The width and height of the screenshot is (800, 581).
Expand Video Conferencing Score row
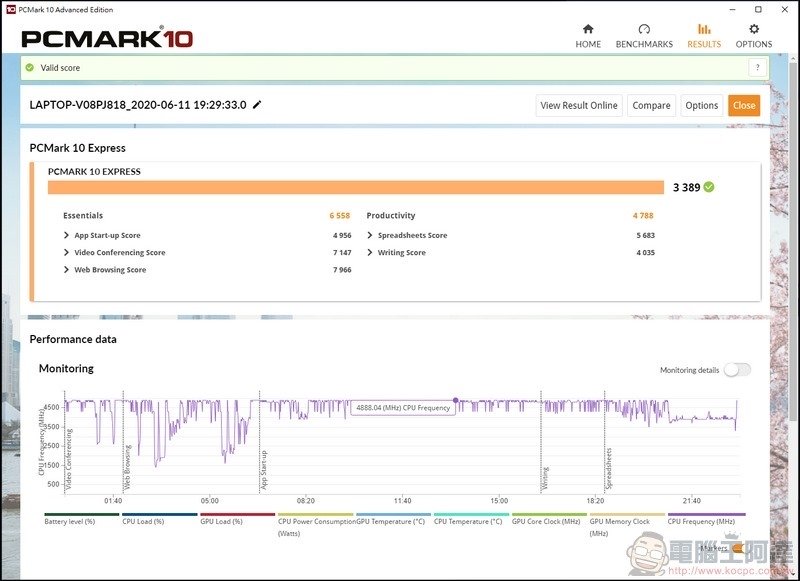click(x=119, y=252)
